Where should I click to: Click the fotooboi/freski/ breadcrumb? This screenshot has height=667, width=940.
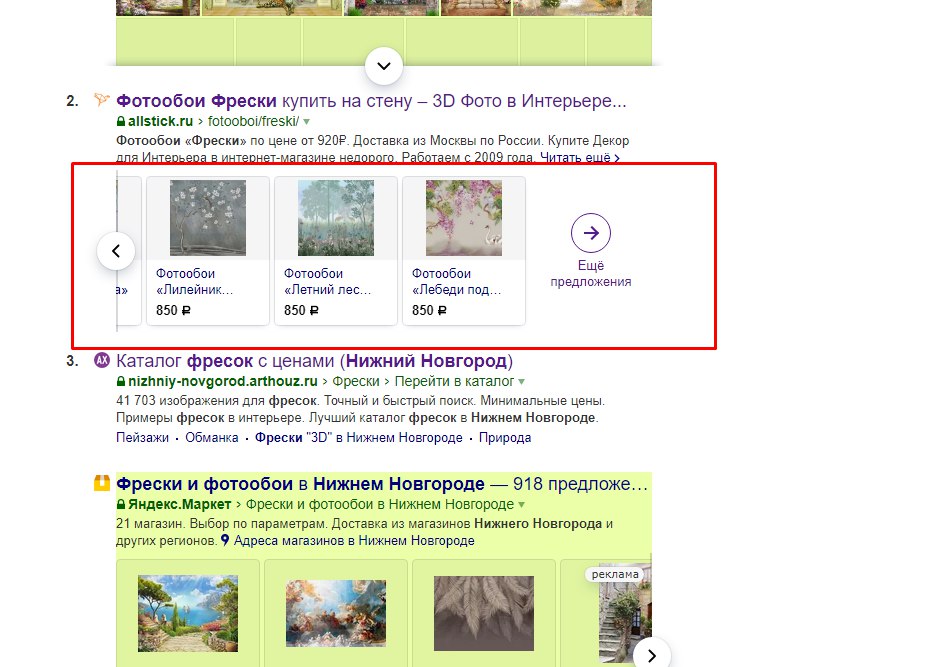pyautogui.click(x=253, y=121)
